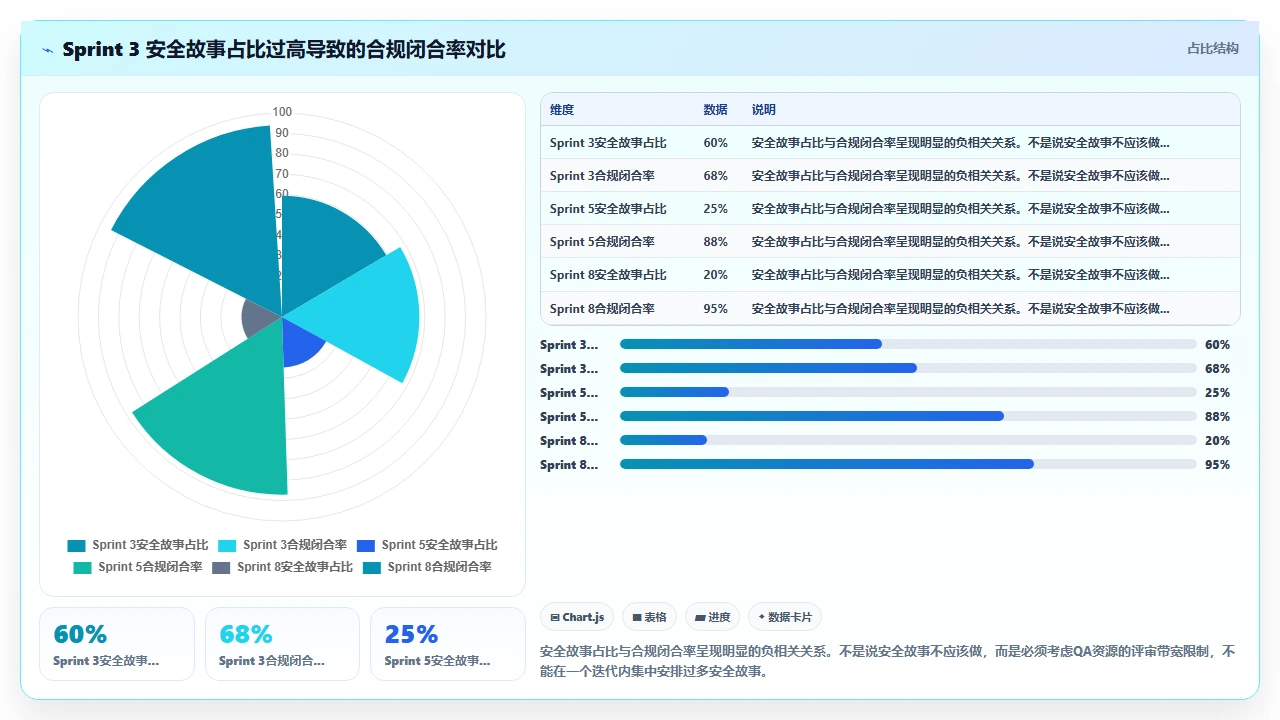Click the page title about Sprint 3

click(x=284, y=49)
